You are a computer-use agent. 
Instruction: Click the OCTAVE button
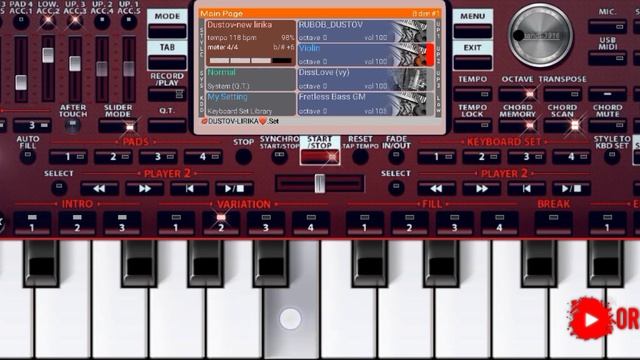click(517, 94)
